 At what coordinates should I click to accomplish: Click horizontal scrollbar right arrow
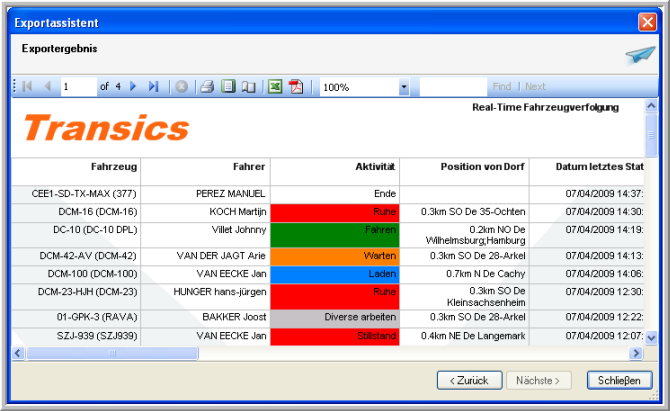636,353
